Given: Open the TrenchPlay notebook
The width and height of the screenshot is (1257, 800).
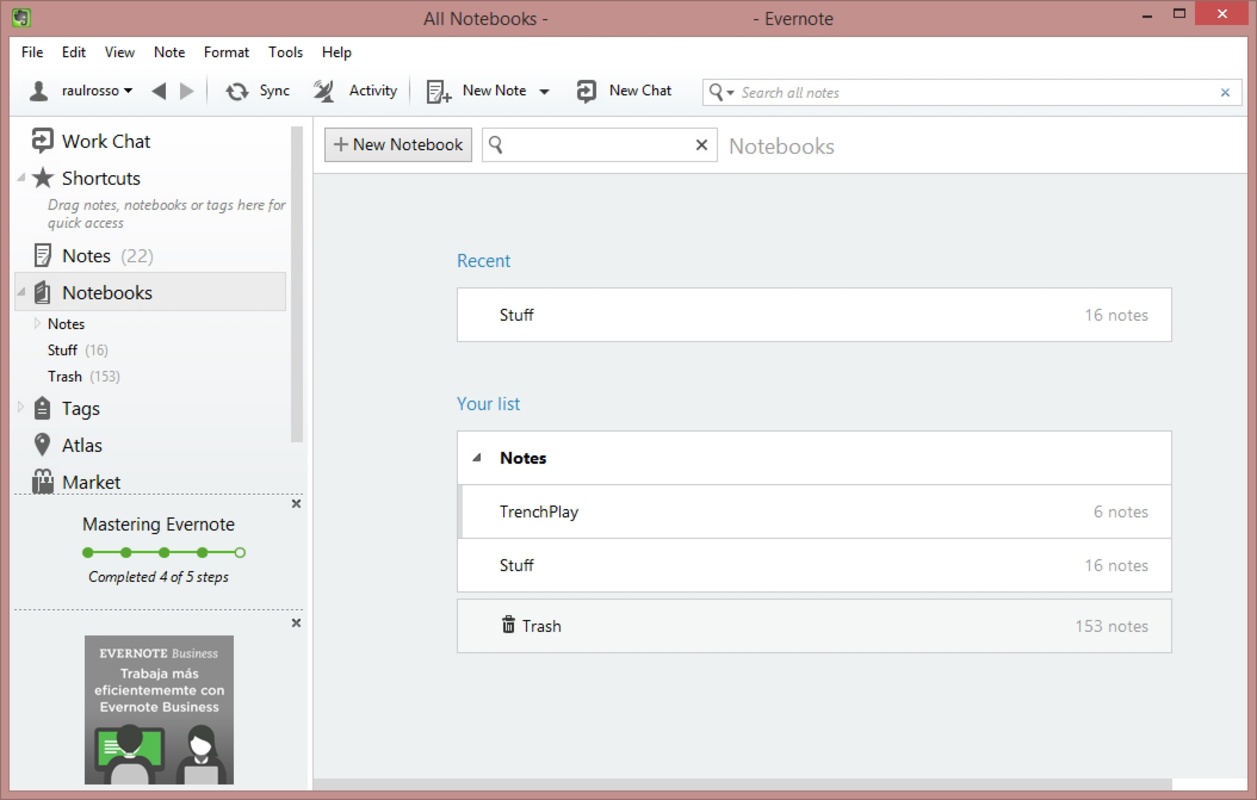Looking at the screenshot, I should coord(814,511).
